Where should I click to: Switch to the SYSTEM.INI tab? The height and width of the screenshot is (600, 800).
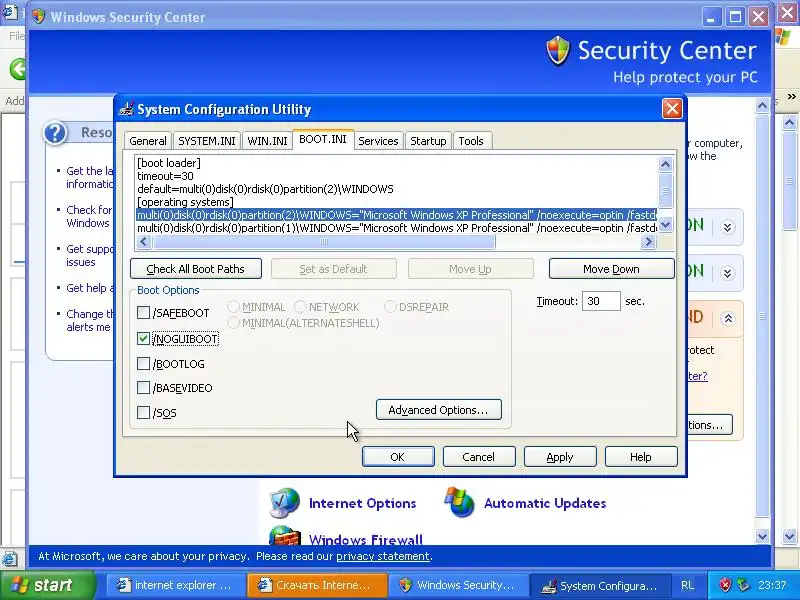[207, 141]
